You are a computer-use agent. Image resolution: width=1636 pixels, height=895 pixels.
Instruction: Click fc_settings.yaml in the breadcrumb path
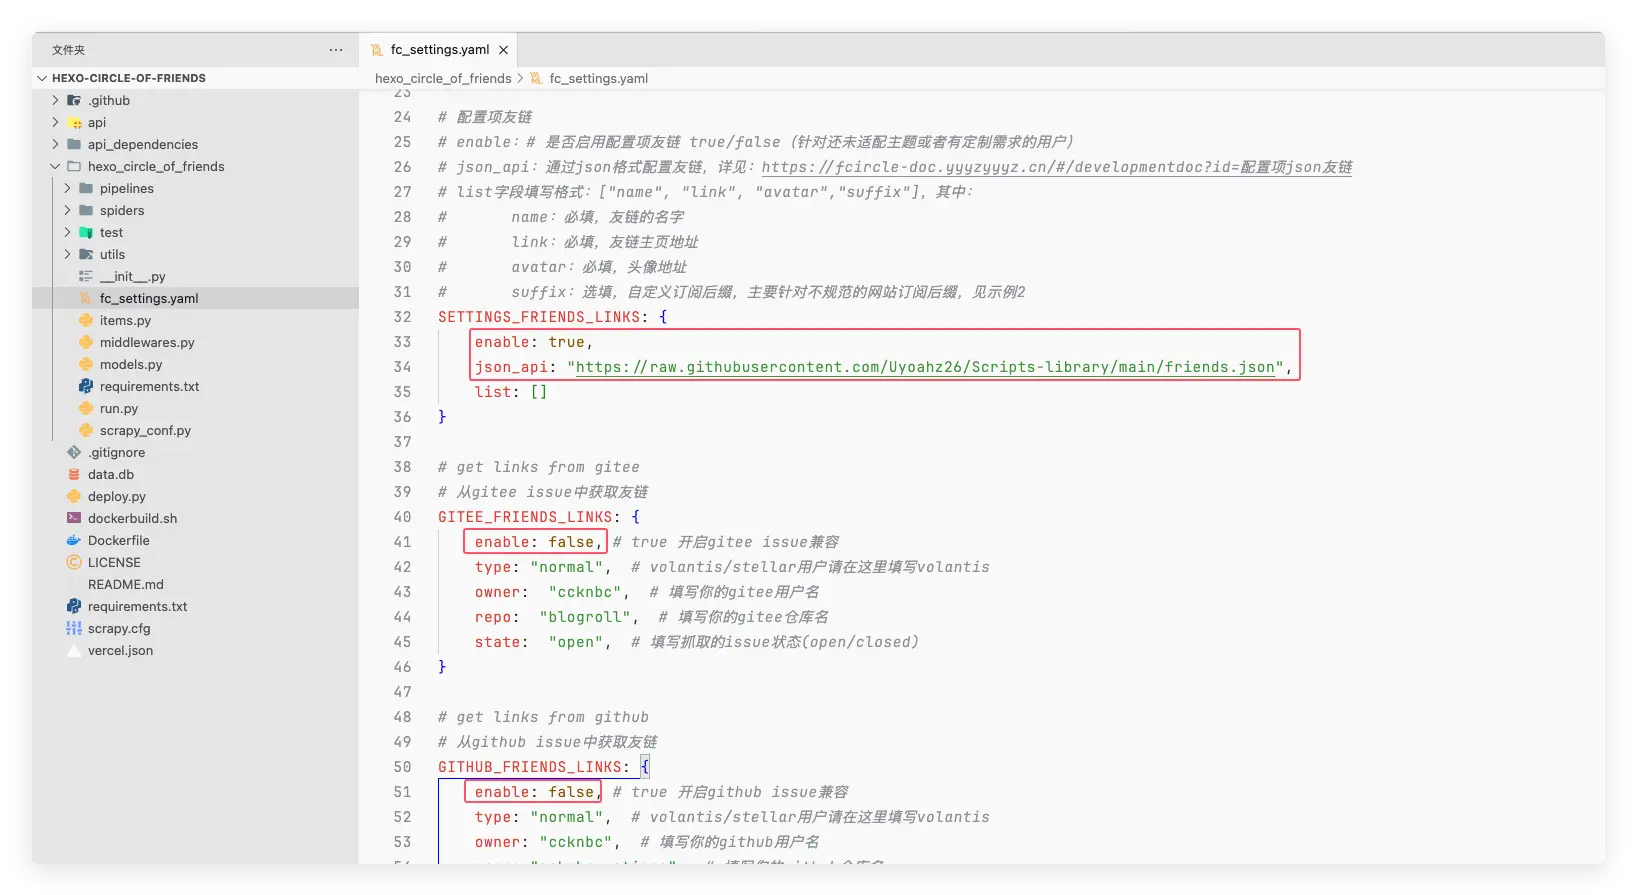[598, 78]
